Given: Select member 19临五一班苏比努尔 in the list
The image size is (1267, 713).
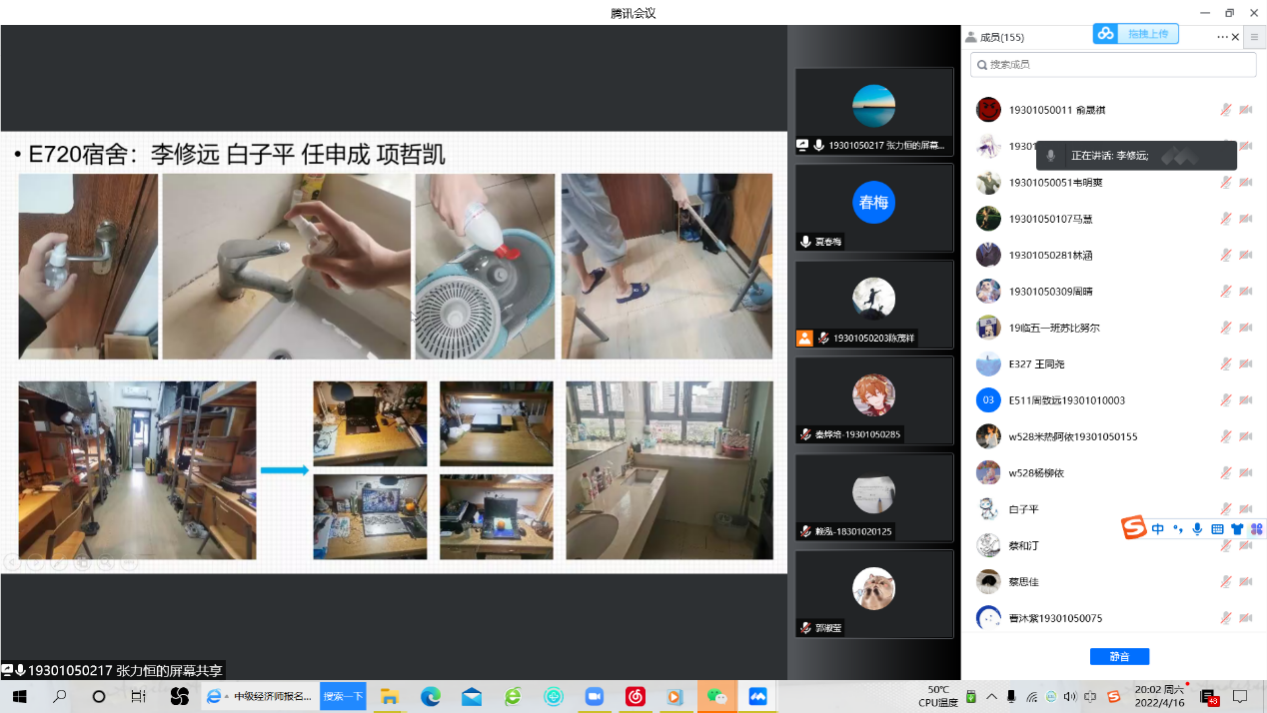Looking at the screenshot, I should click(1113, 328).
